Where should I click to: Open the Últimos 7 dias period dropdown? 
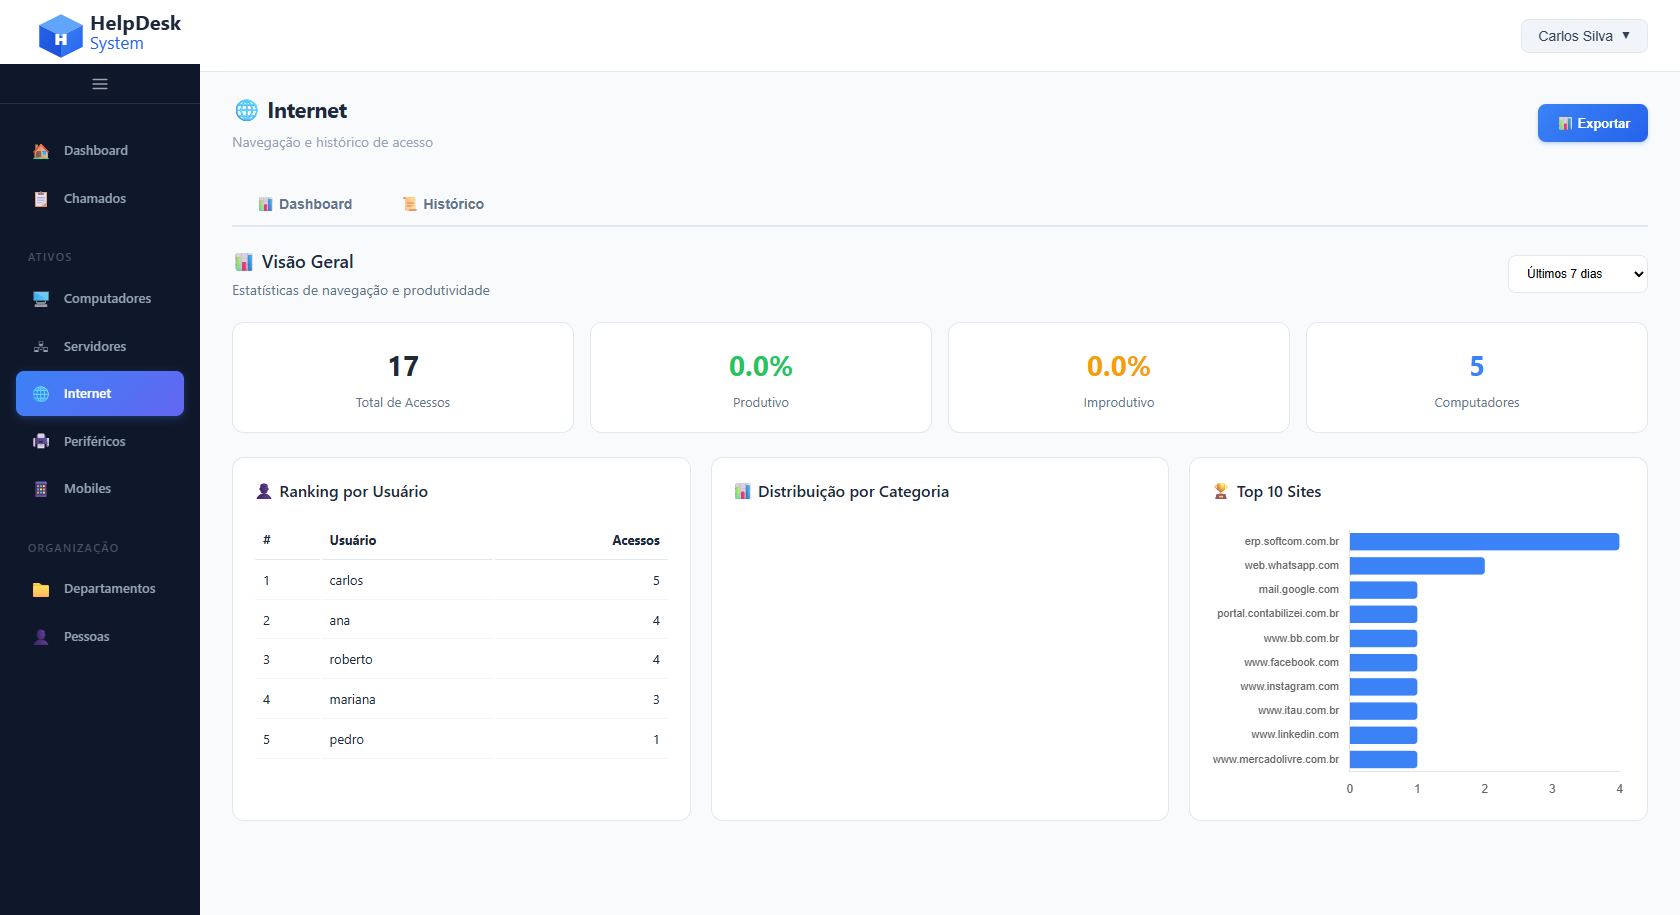click(1577, 274)
